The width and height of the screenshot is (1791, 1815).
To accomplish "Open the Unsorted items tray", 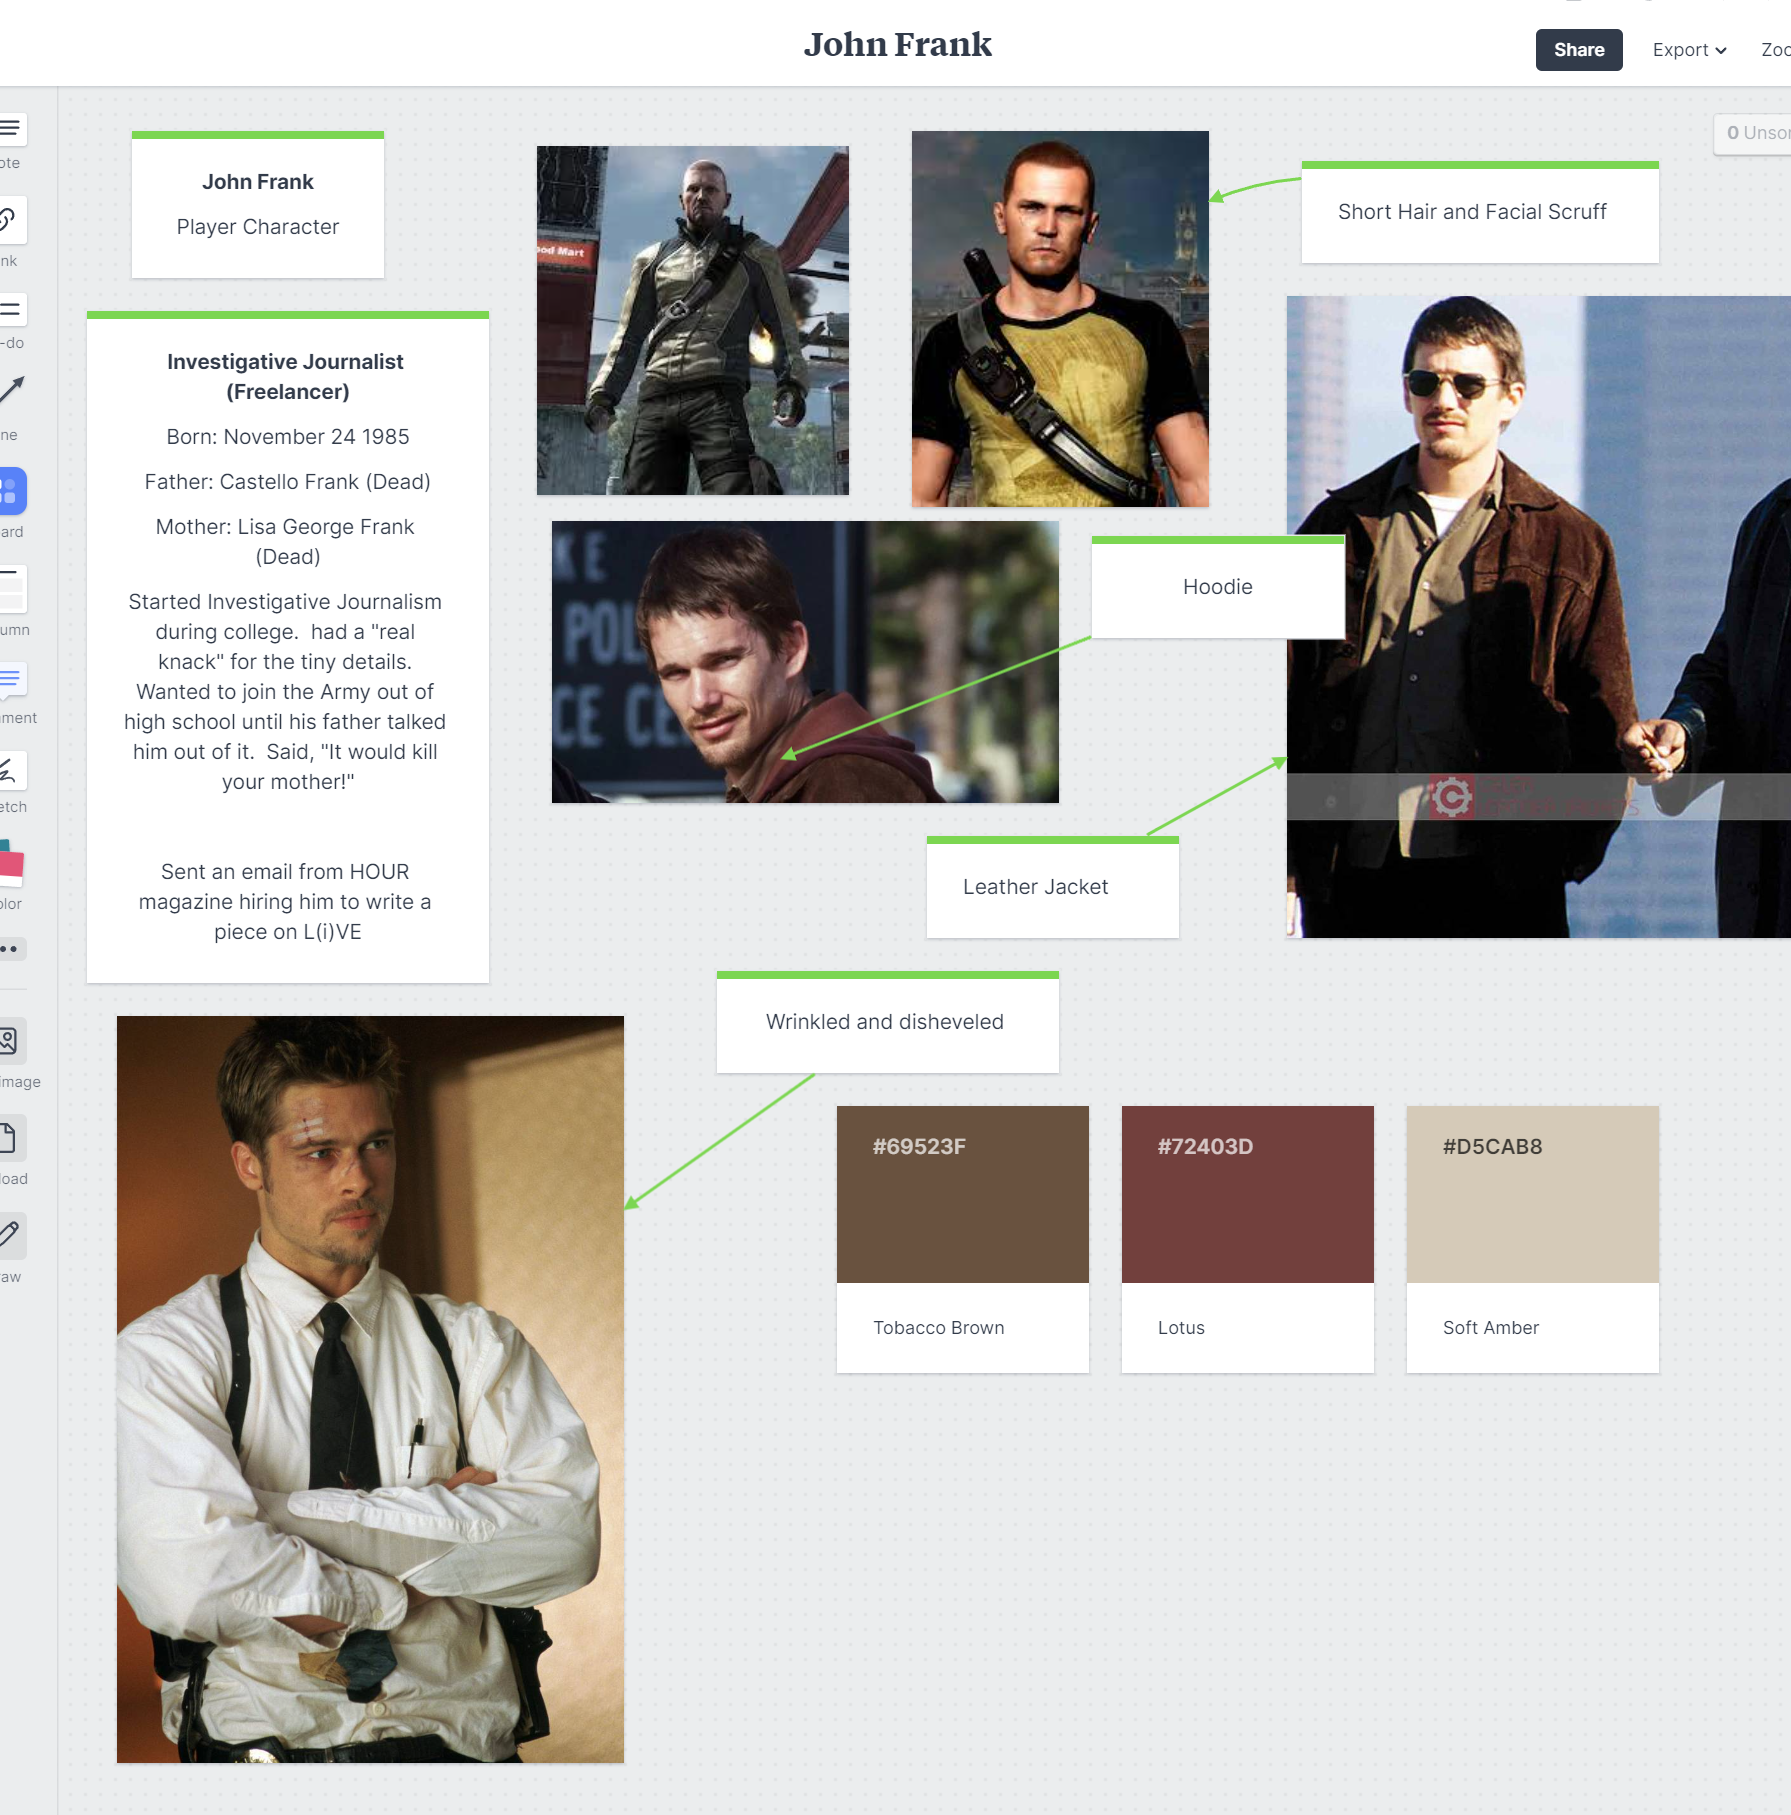I will click(x=1756, y=133).
